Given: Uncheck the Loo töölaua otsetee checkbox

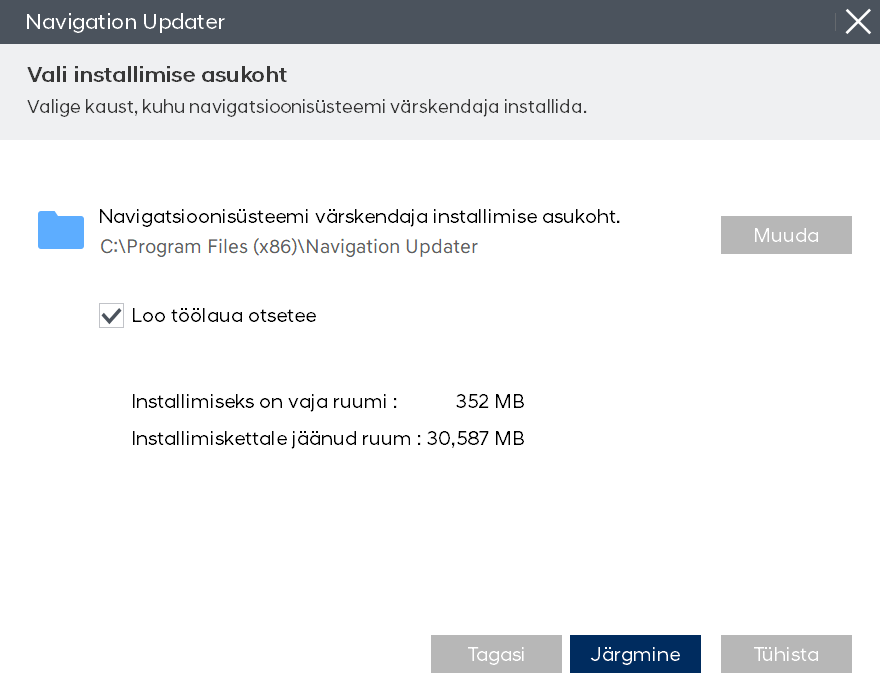Looking at the screenshot, I should click(x=111, y=316).
